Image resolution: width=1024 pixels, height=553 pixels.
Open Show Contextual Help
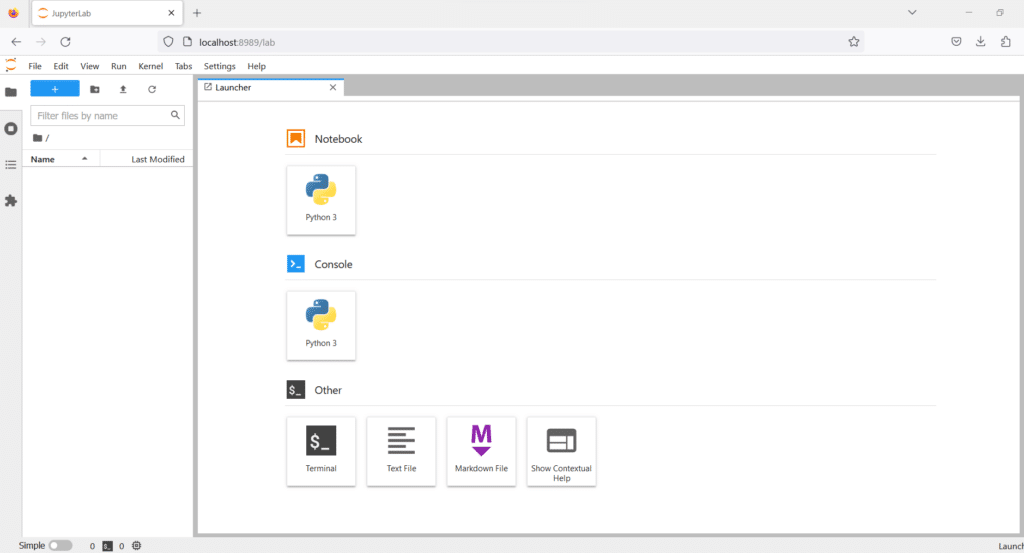(x=562, y=451)
